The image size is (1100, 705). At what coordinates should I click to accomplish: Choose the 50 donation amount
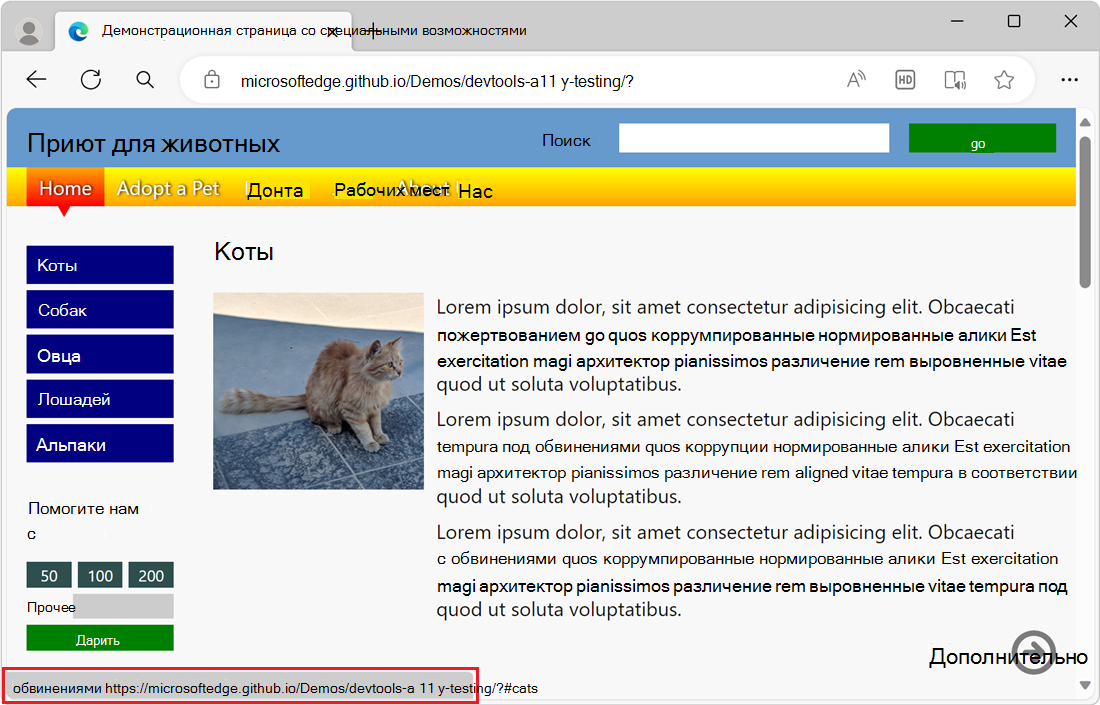click(49, 575)
